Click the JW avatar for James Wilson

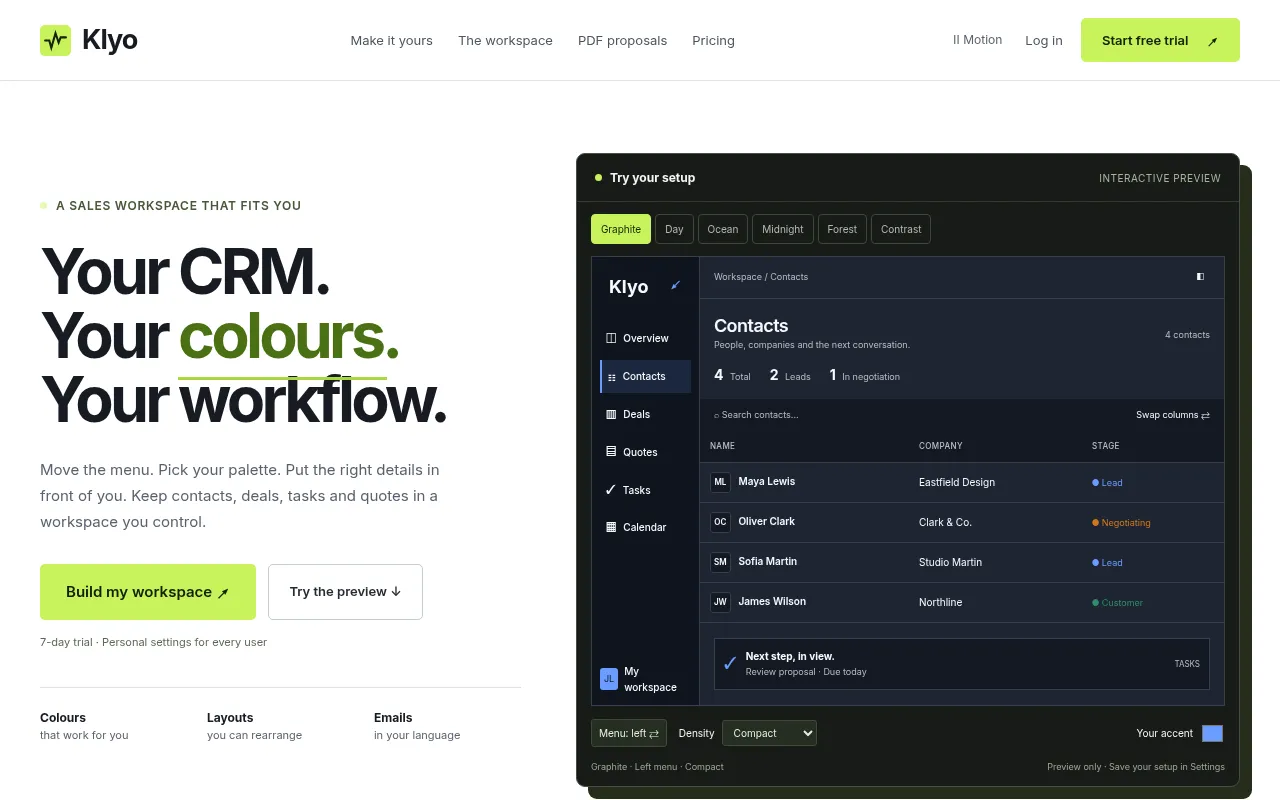720,602
